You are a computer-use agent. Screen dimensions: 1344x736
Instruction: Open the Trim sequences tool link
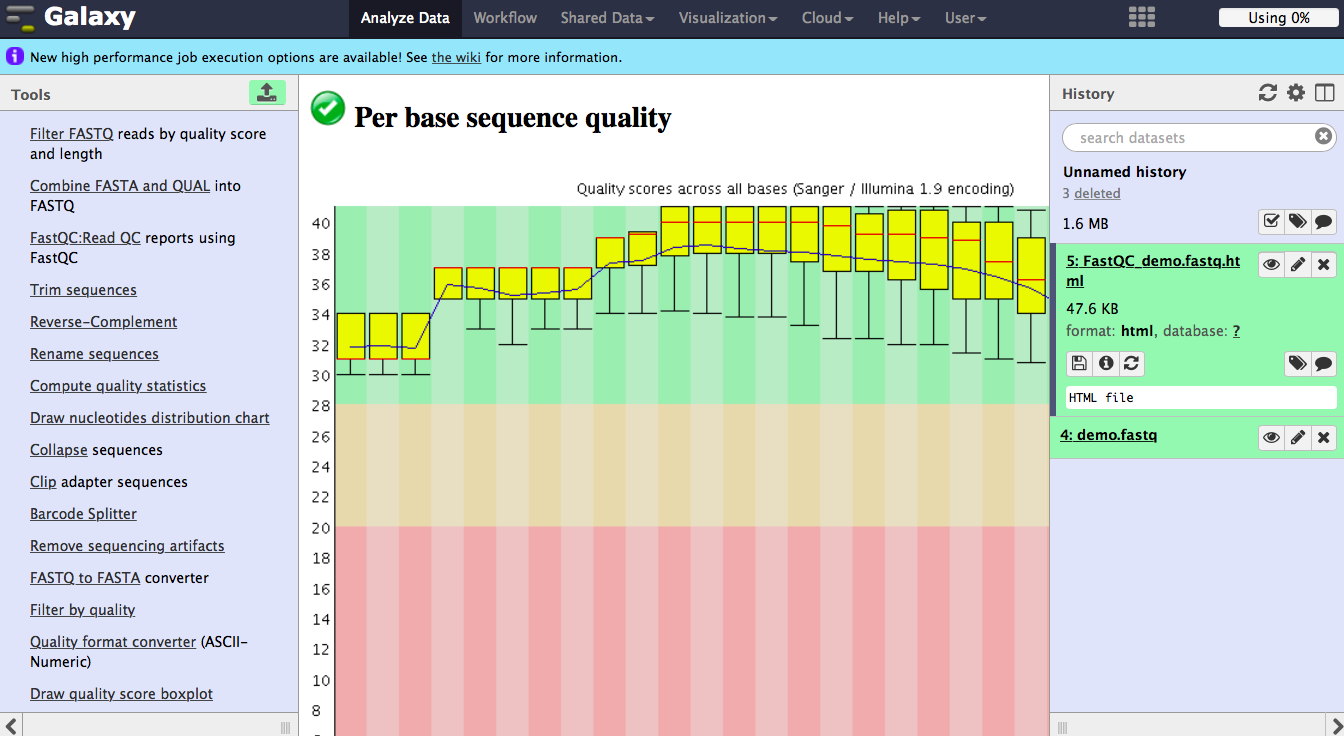pyautogui.click(x=83, y=290)
